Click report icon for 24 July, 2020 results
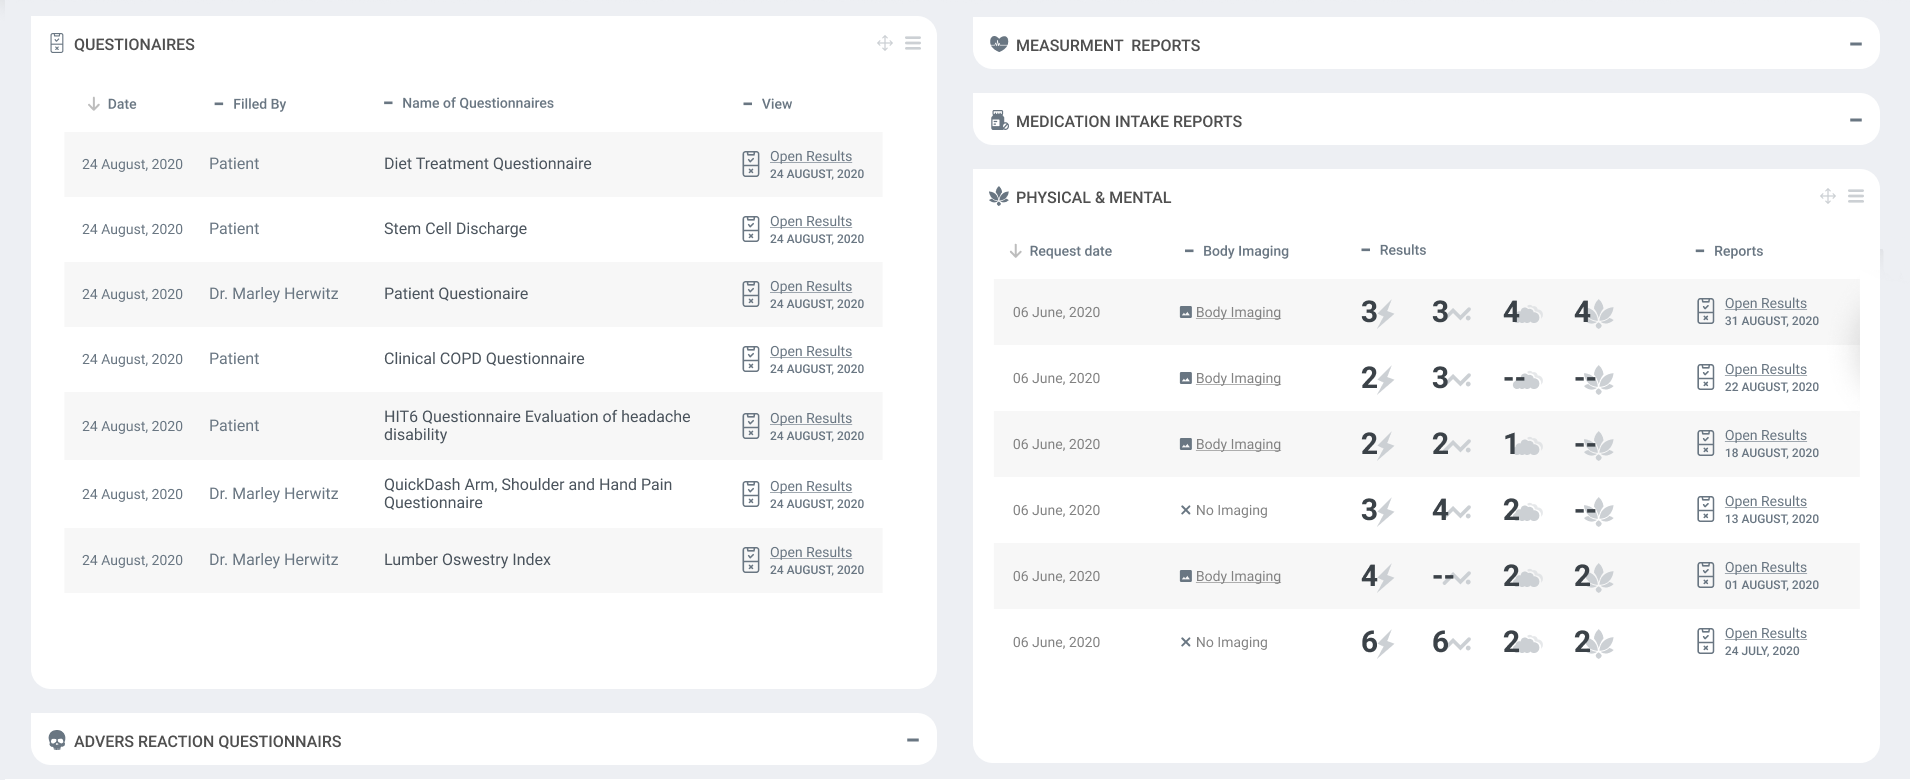The width and height of the screenshot is (1910, 780). click(1706, 641)
